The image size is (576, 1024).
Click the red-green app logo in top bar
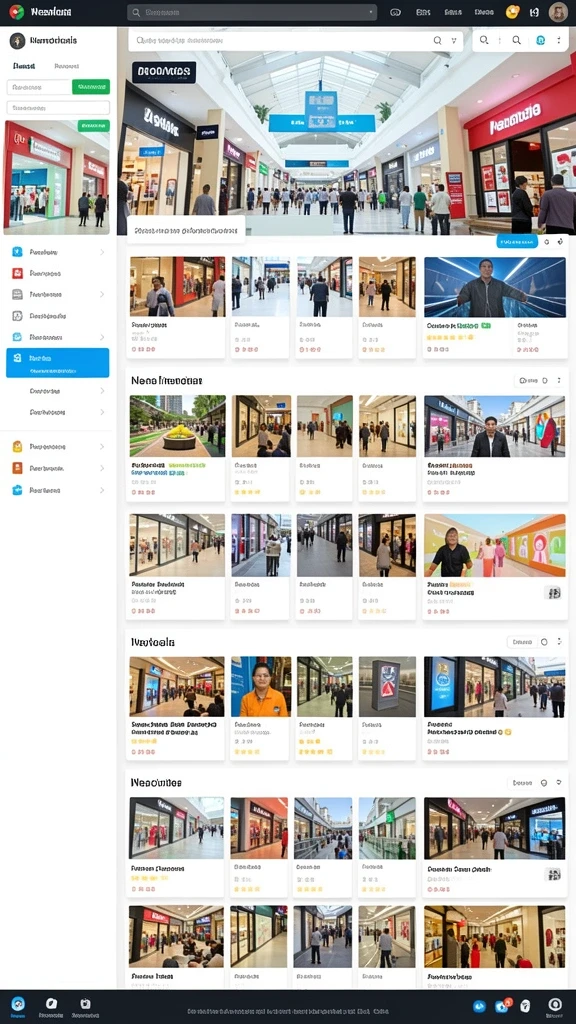point(16,12)
